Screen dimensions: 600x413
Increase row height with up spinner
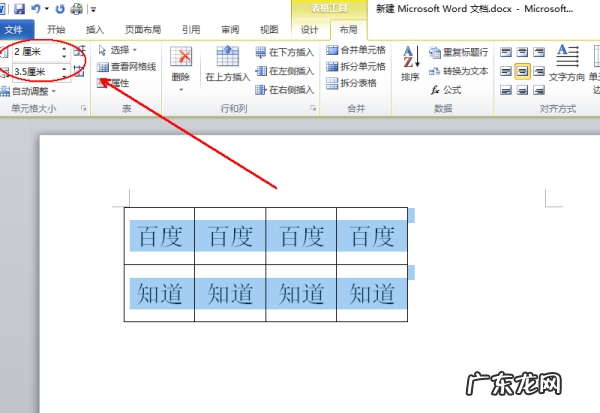coord(64,48)
